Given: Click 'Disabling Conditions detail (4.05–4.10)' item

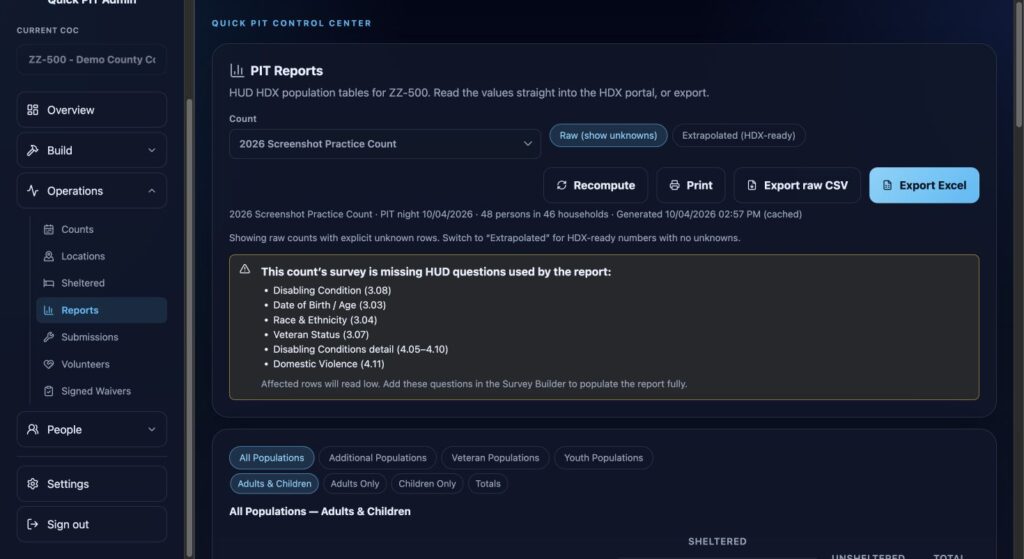Looking at the screenshot, I should (x=360, y=349).
